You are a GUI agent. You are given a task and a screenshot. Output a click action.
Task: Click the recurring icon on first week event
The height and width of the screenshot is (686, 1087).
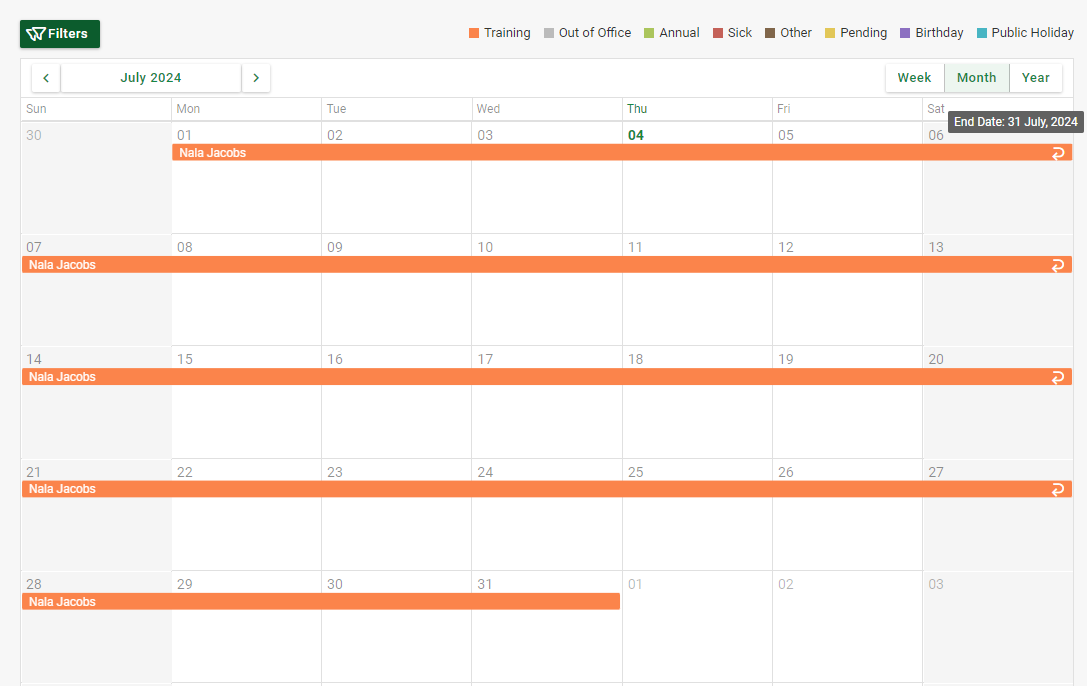1058,153
